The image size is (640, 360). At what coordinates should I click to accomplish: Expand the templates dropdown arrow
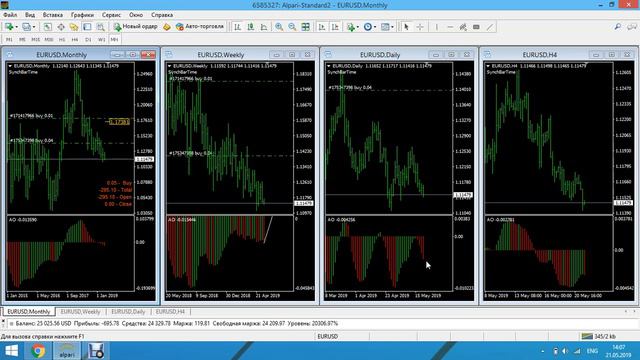point(392,27)
